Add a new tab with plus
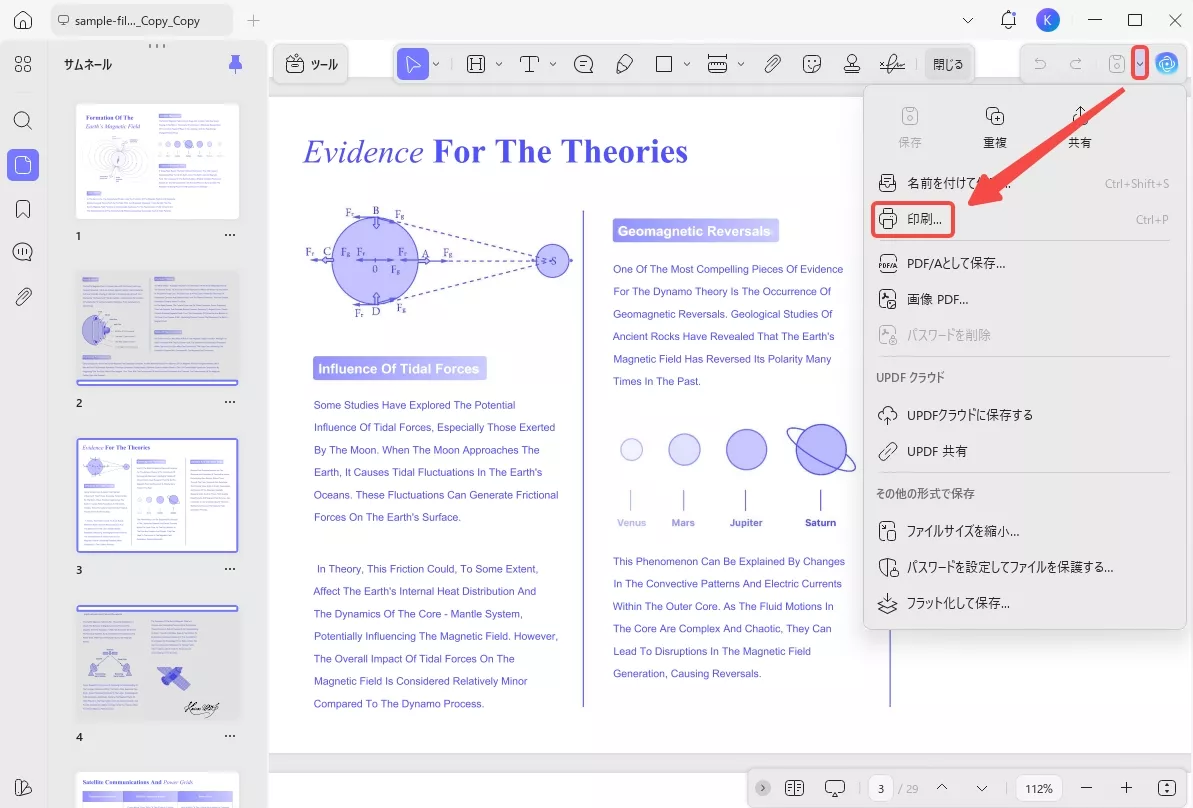The image size is (1193, 808). 253,21
